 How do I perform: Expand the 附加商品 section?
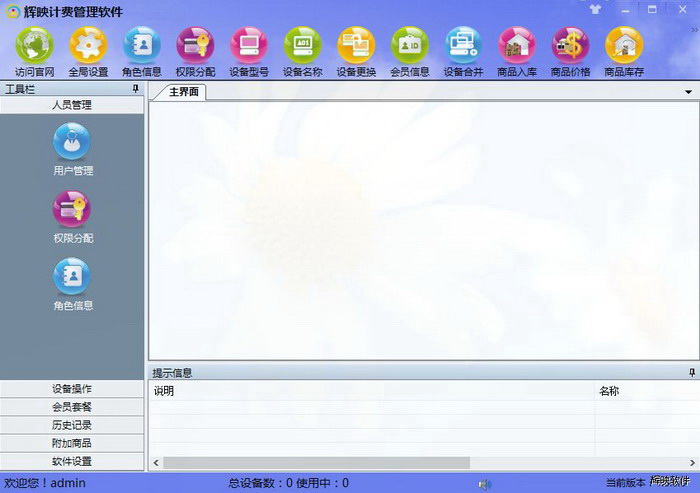coord(72,443)
